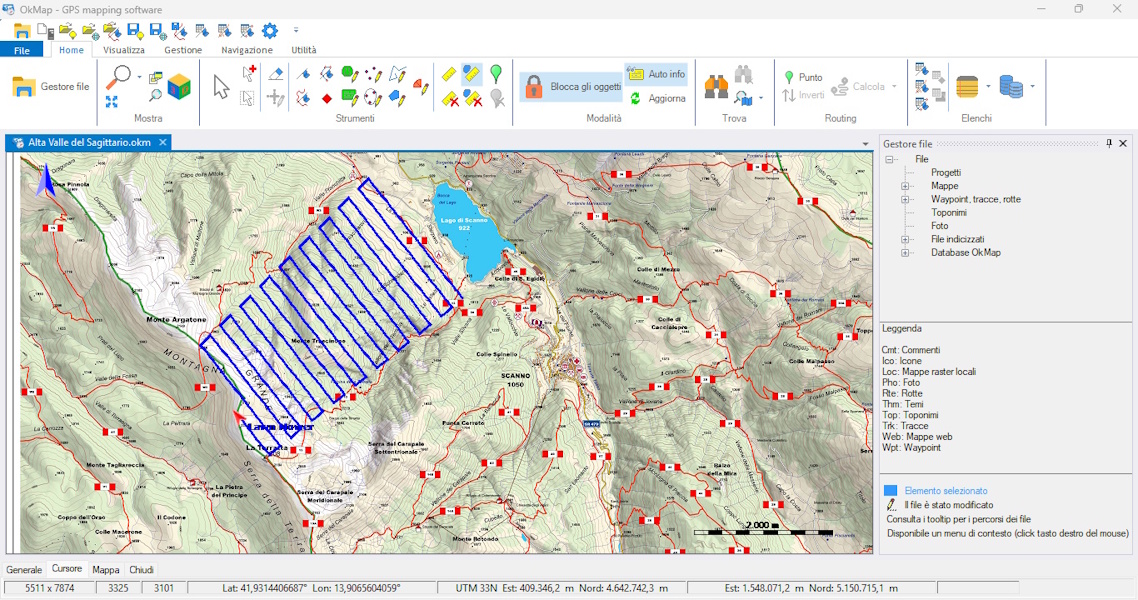Open the quick access toolbar customize arrow
The image size is (1138, 600).
(296, 30)
